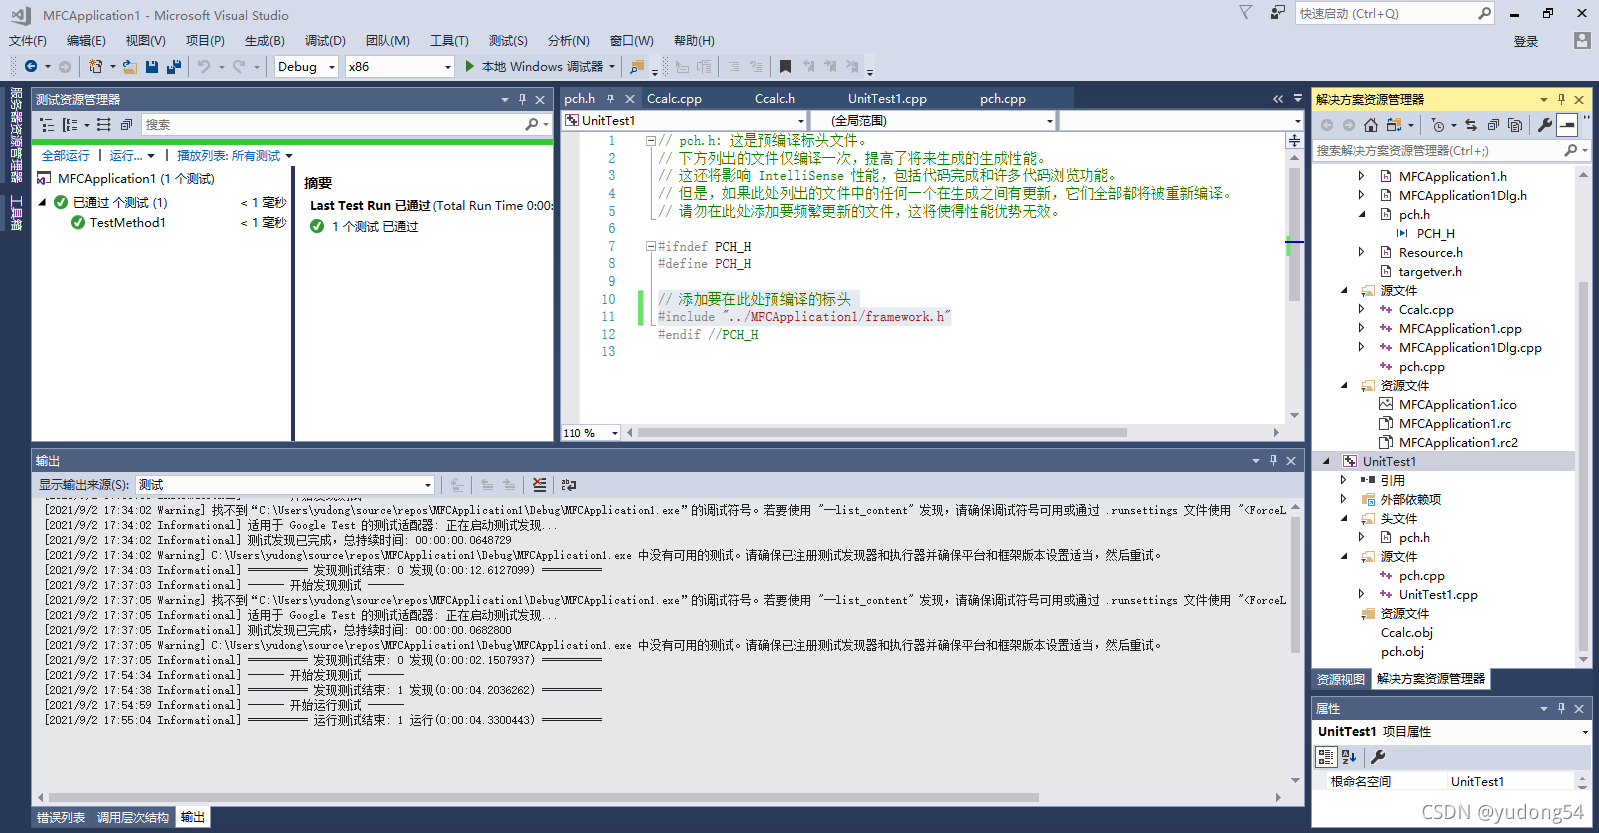
Task: Open property pages wrench in Properties panel
Action: point(1378,757)
